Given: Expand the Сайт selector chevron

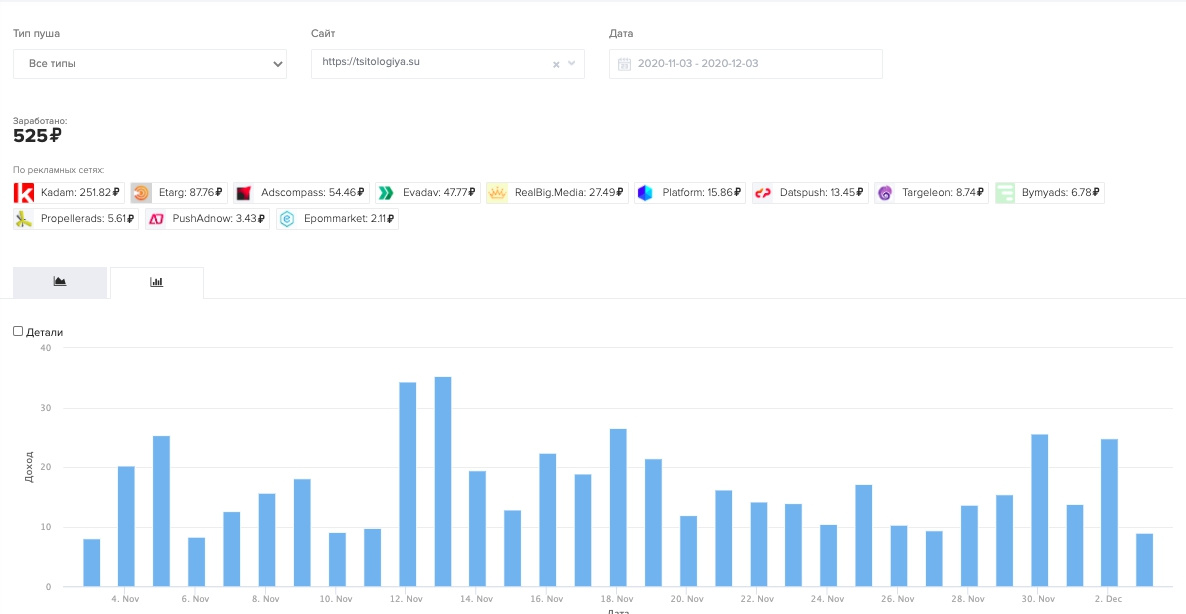Looking at the screenshot, I should (572, 63).
